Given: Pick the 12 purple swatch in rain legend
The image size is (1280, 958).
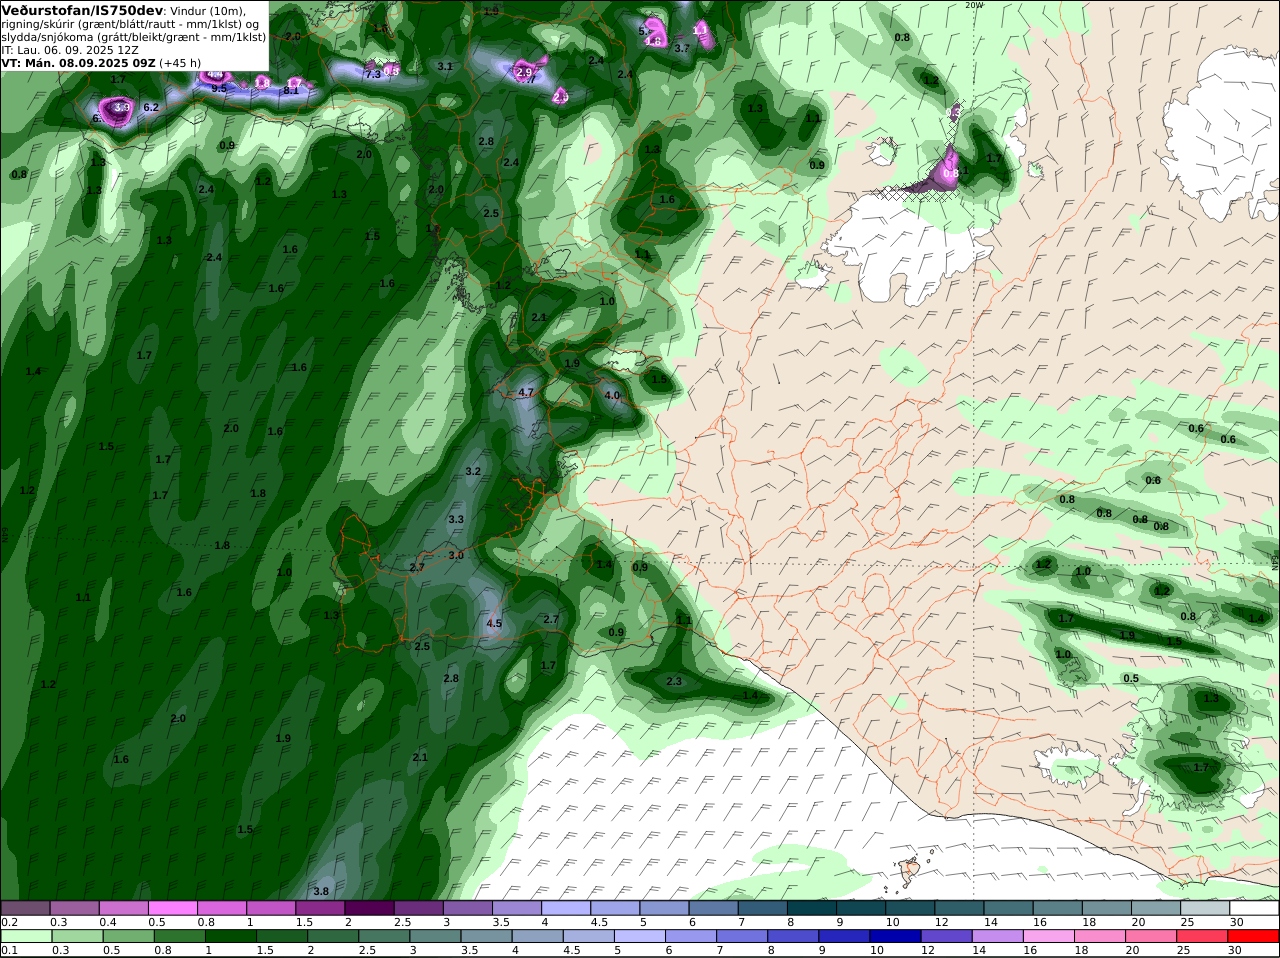Looking at the screenshot, I should [945, 937].
